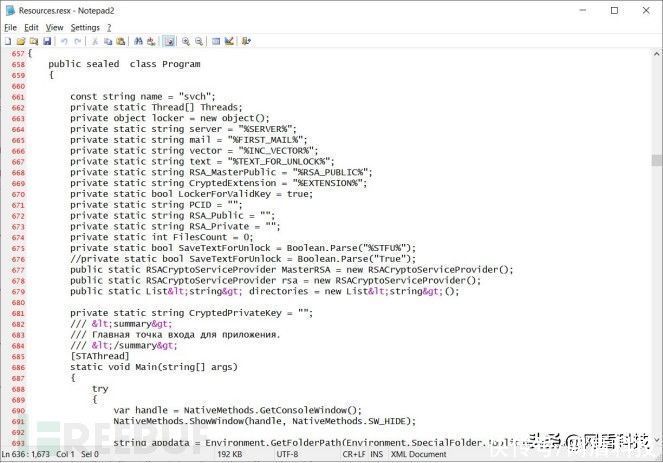Open Find with the binoculars icon

(x=138, y=41)
